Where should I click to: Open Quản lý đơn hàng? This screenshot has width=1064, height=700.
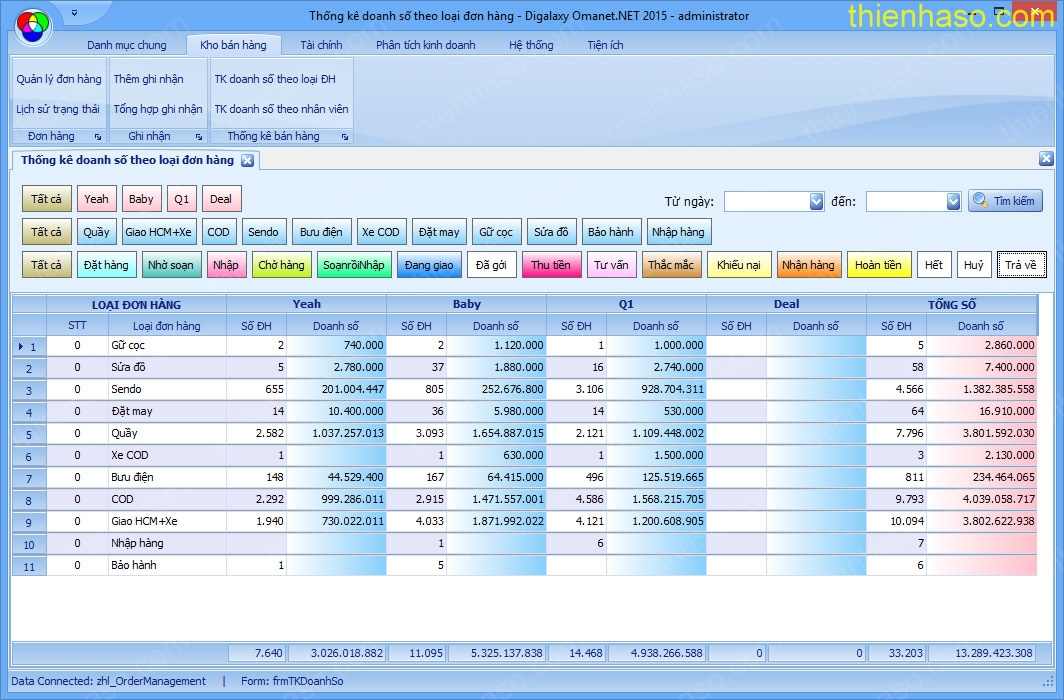click(x=59, y=79)
